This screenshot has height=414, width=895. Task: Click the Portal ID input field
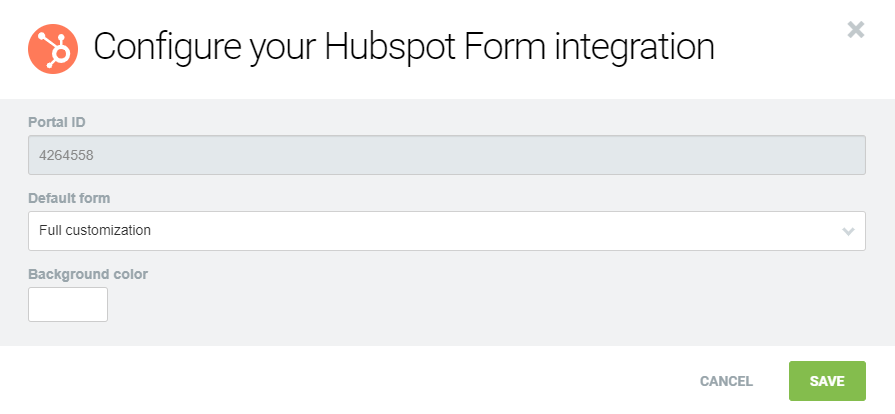point(446,155)
